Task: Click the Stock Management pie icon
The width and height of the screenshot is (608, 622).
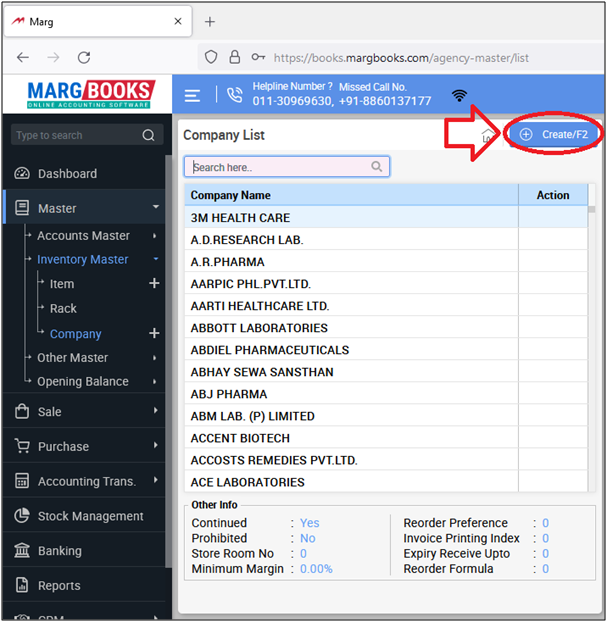Action: 22,515
